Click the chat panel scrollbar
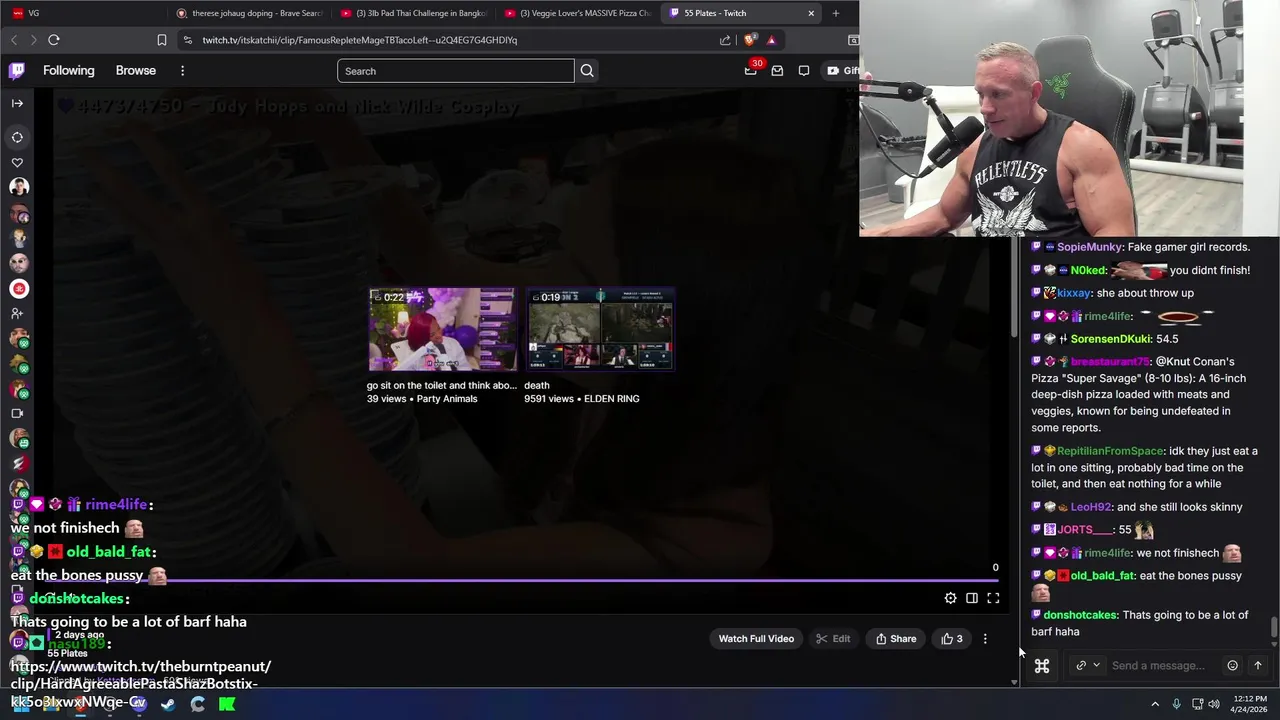Viewport: 1280px width, 720px height. pos(1274,627)
